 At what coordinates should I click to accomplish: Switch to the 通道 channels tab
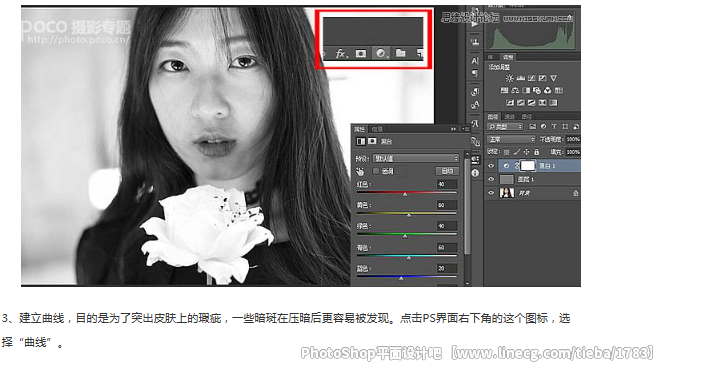tap(510, 116)
